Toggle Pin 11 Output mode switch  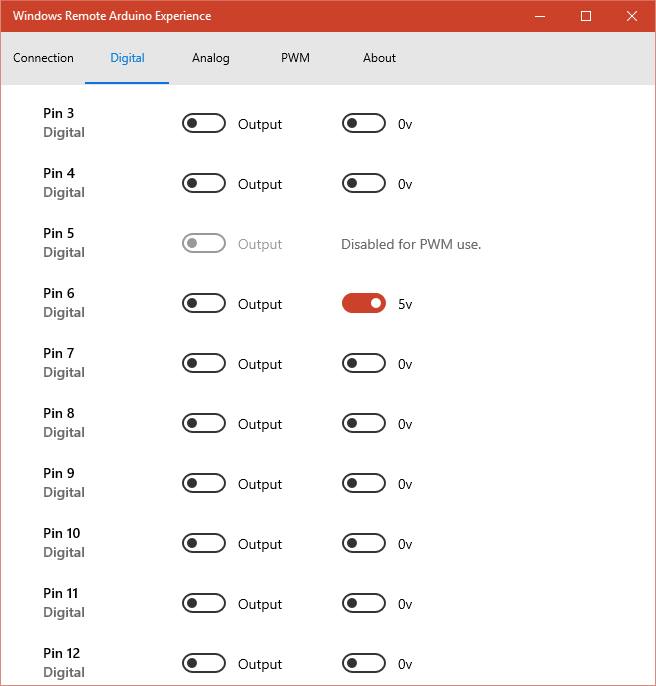[204, 603]
